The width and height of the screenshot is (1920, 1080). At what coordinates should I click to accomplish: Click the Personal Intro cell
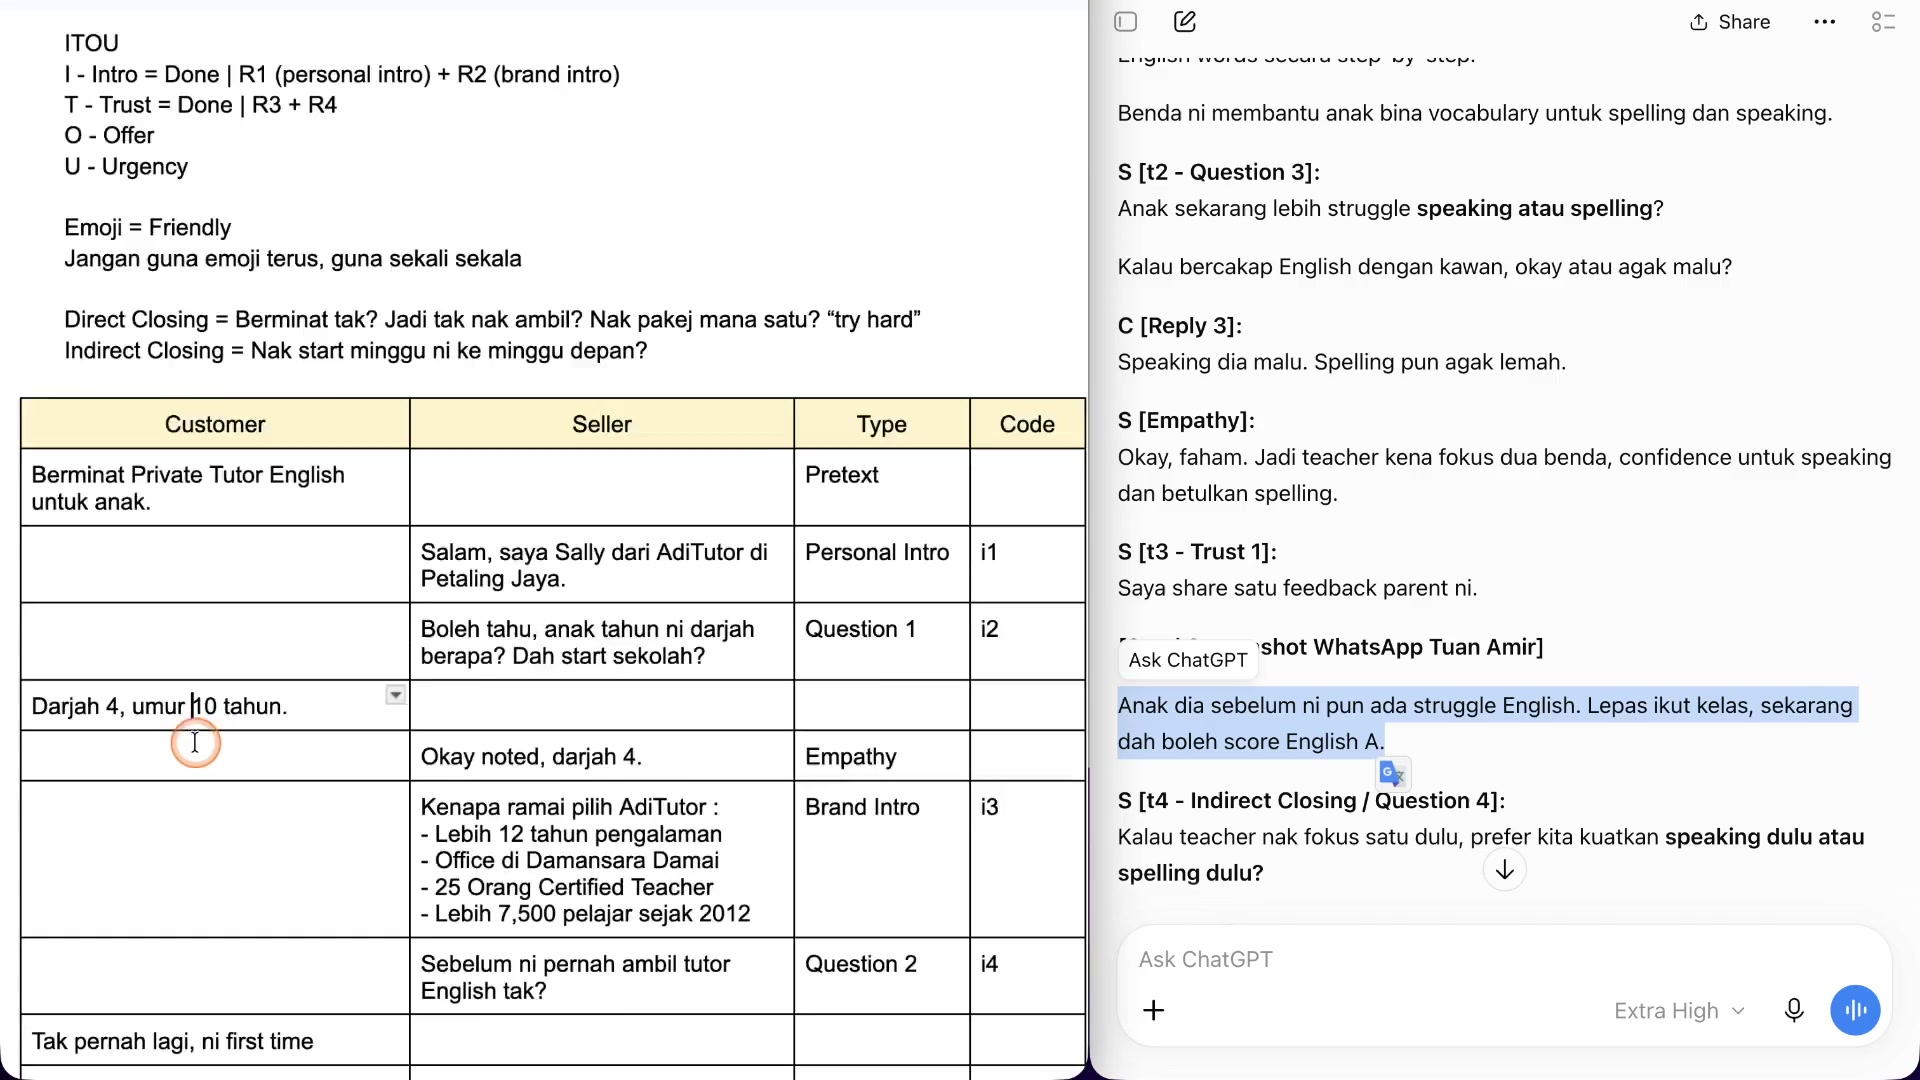pos(882,565)
